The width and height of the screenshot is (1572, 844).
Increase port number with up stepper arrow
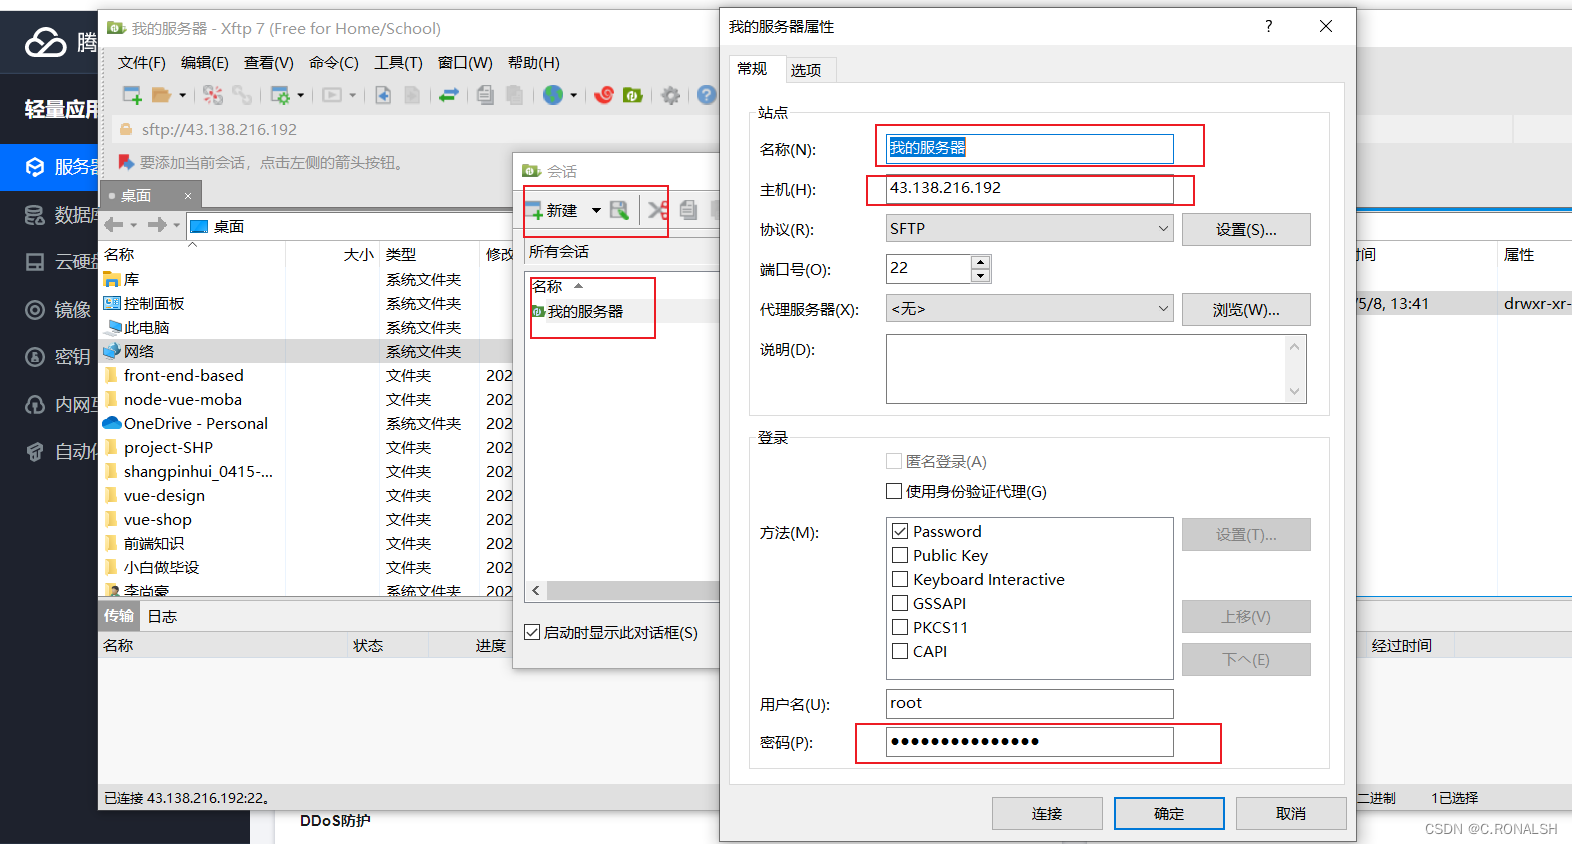pos(980,262)
